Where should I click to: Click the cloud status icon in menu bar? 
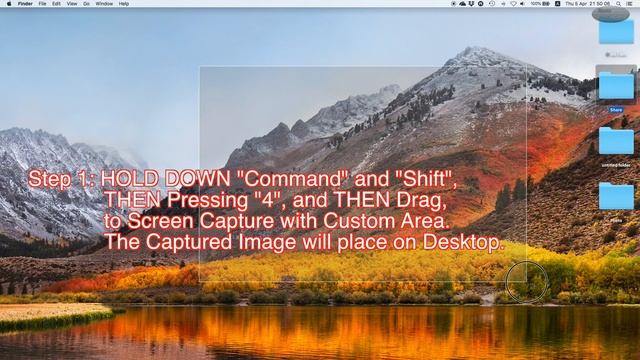point(462,4)
